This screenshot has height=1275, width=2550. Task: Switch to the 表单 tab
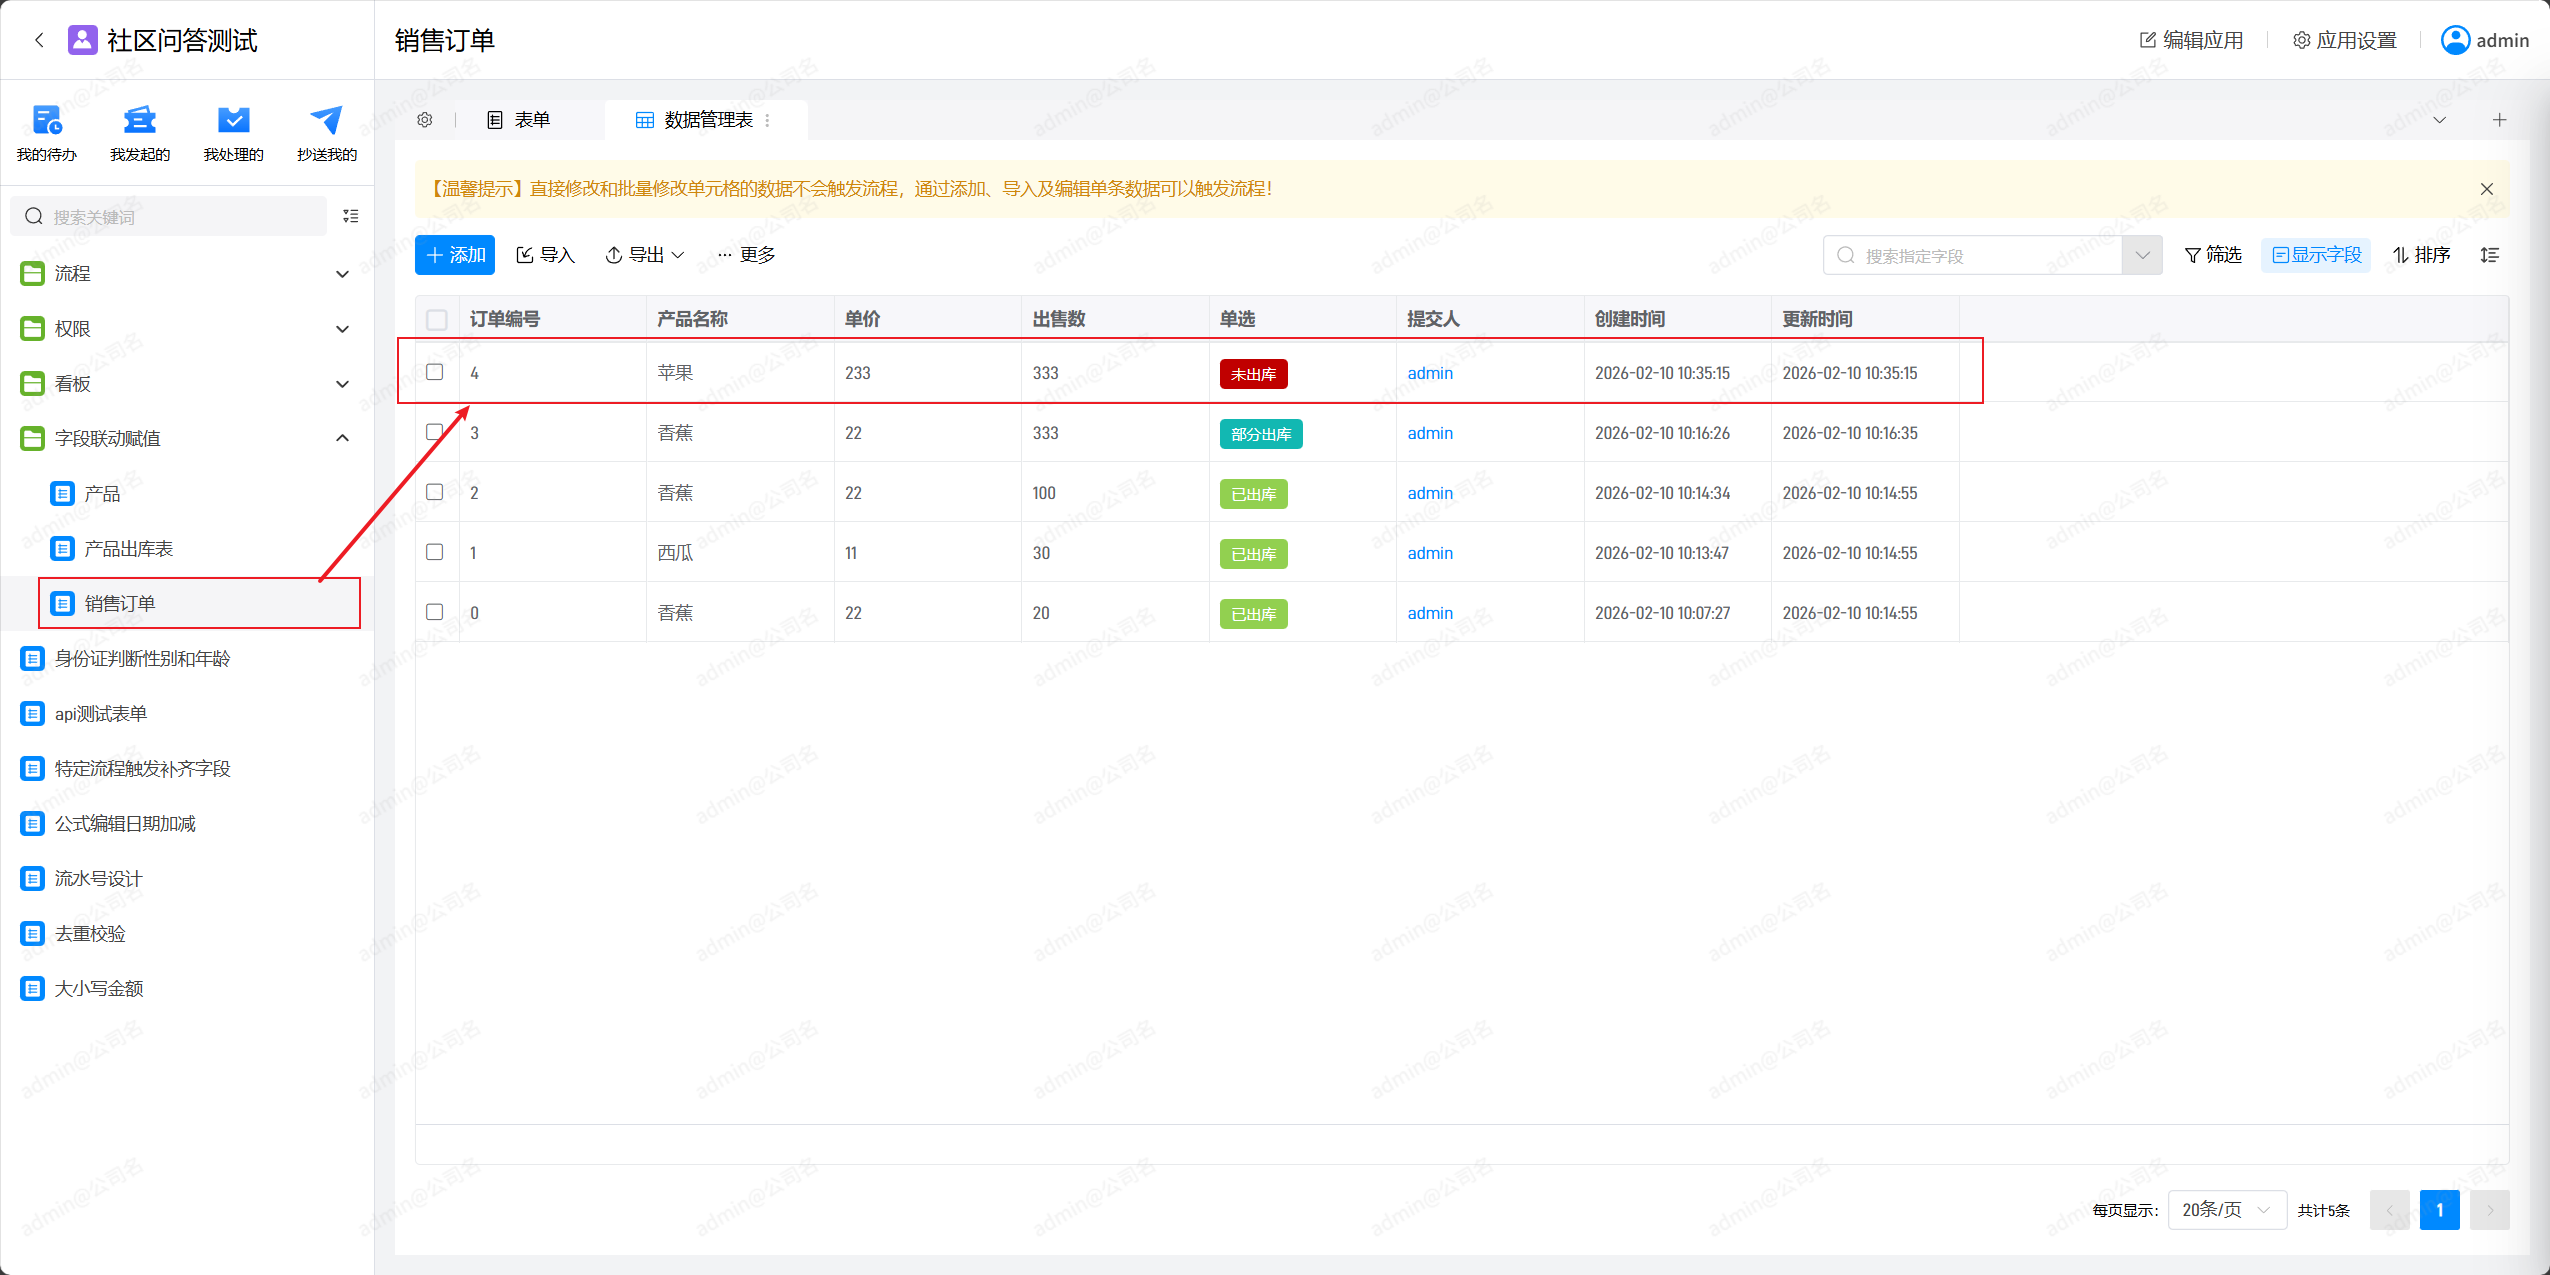click(519, 120)
